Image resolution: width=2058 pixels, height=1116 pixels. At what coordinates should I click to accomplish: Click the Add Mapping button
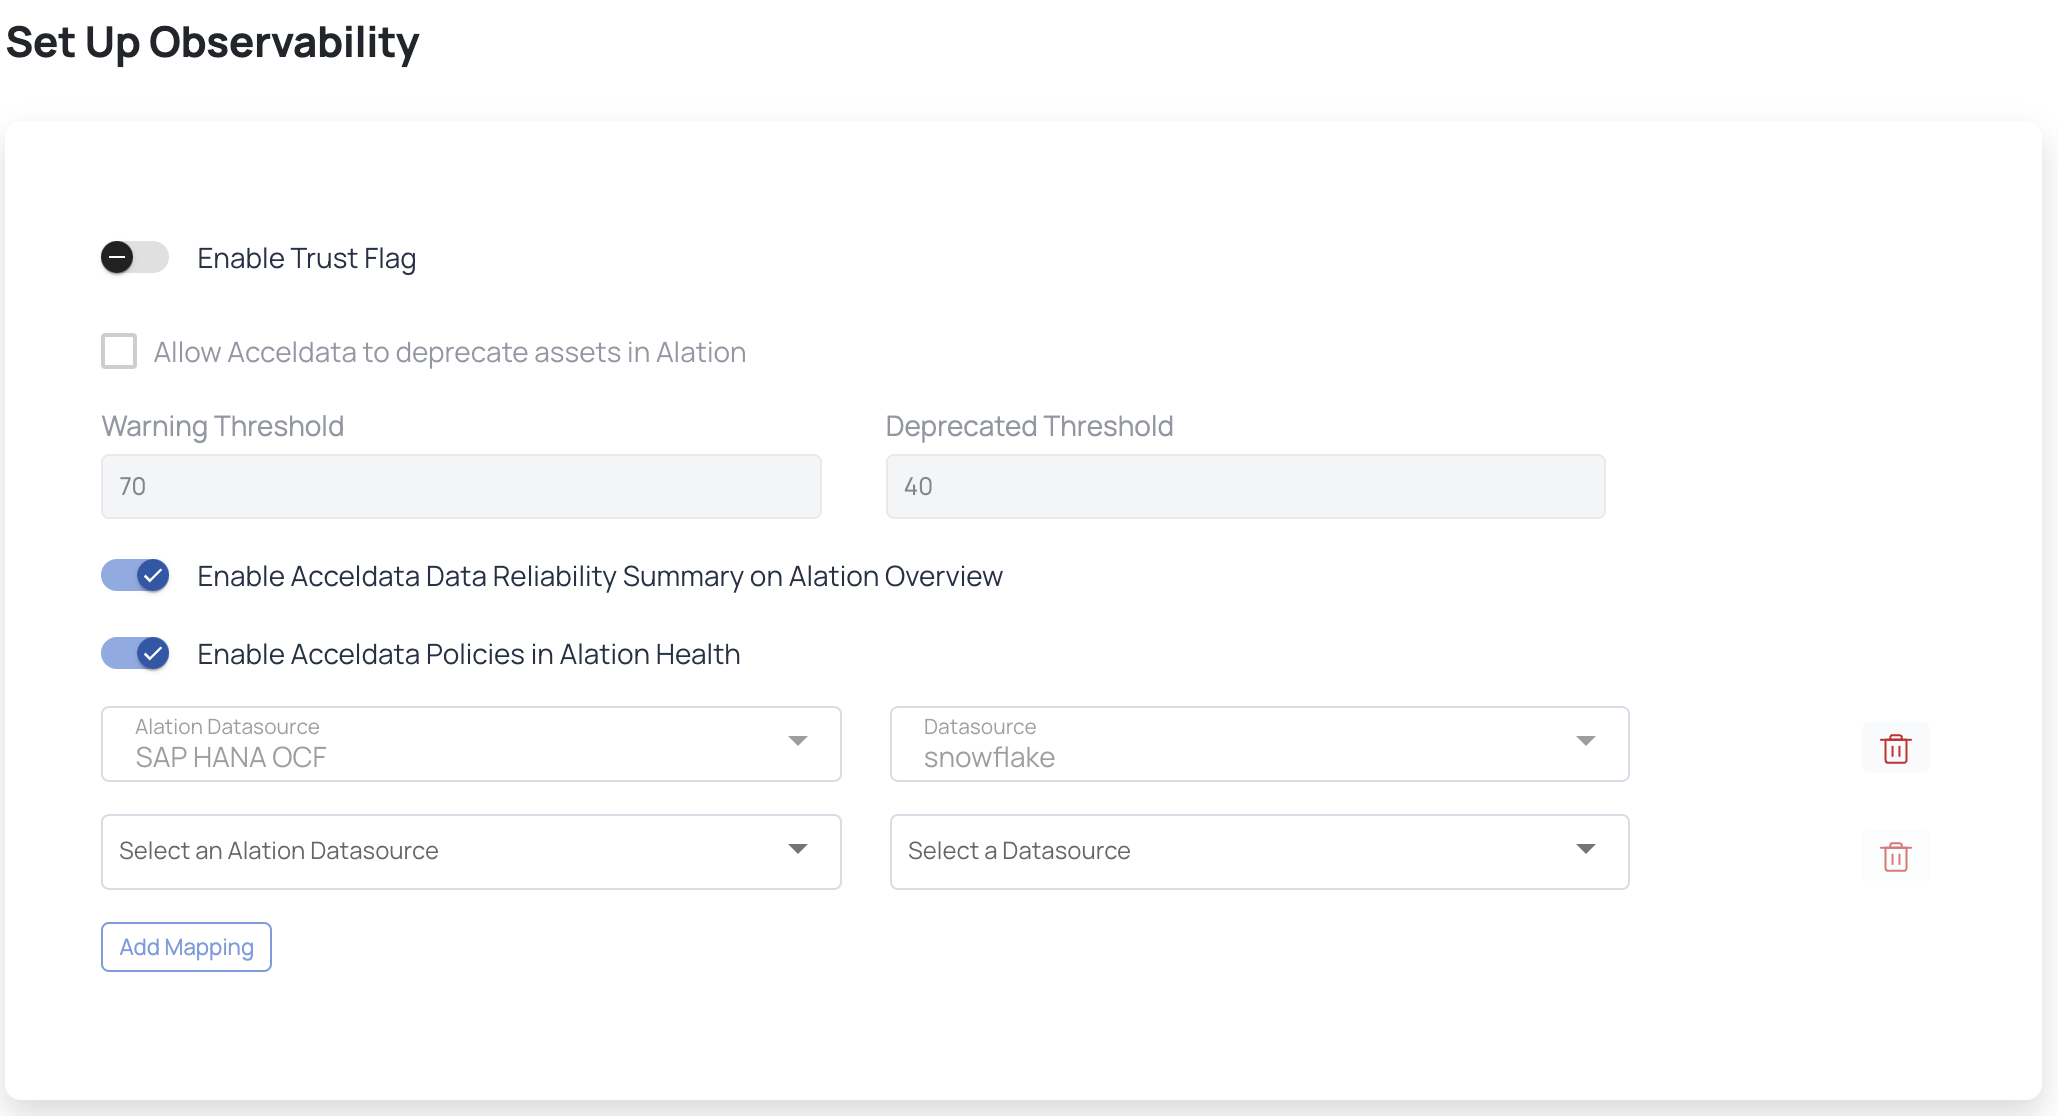tap(186, 947)
